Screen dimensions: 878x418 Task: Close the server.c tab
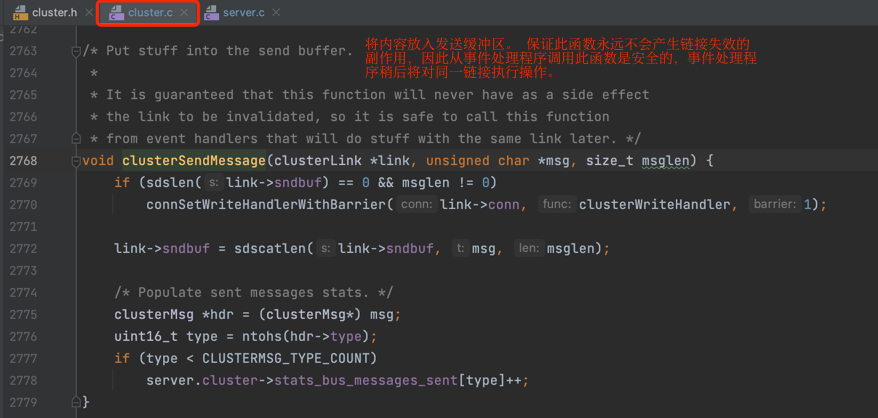click(275, 12)
